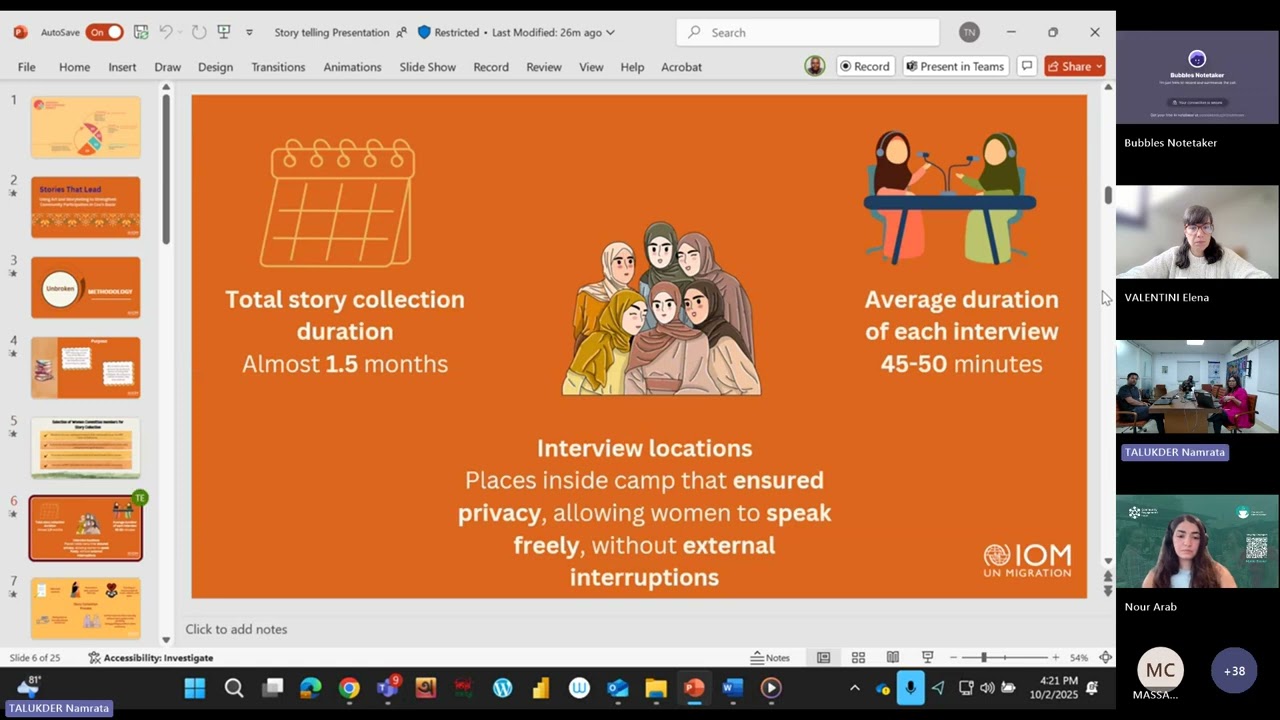Screen dimensions: 1280x720
Task: Open the Help tab
Action: point(632,67)
